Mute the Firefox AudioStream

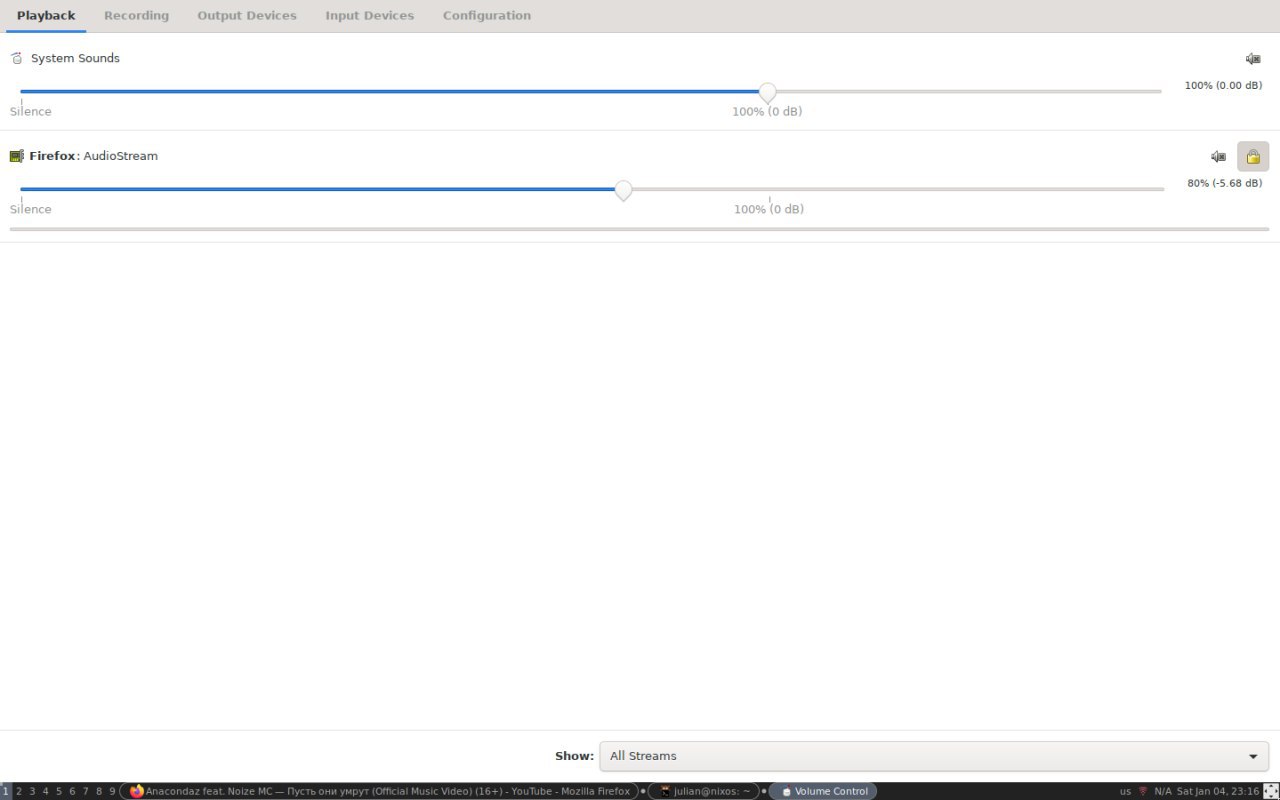[x=1218, y=157]
